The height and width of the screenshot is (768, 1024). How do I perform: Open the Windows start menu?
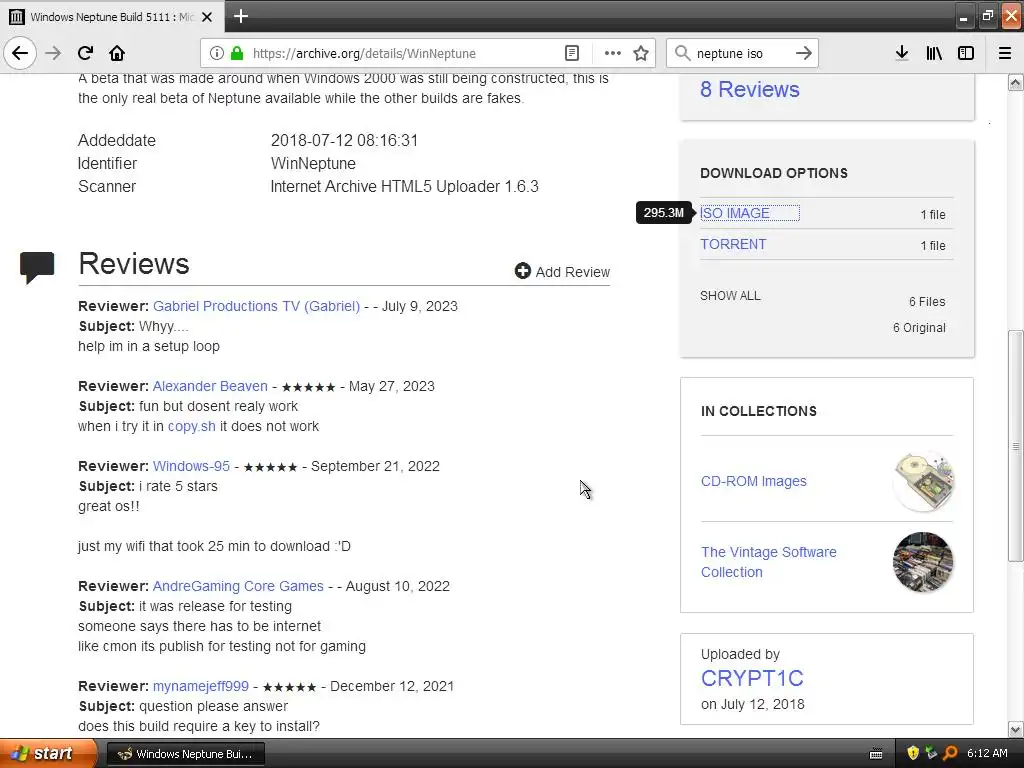click(48, 753)
